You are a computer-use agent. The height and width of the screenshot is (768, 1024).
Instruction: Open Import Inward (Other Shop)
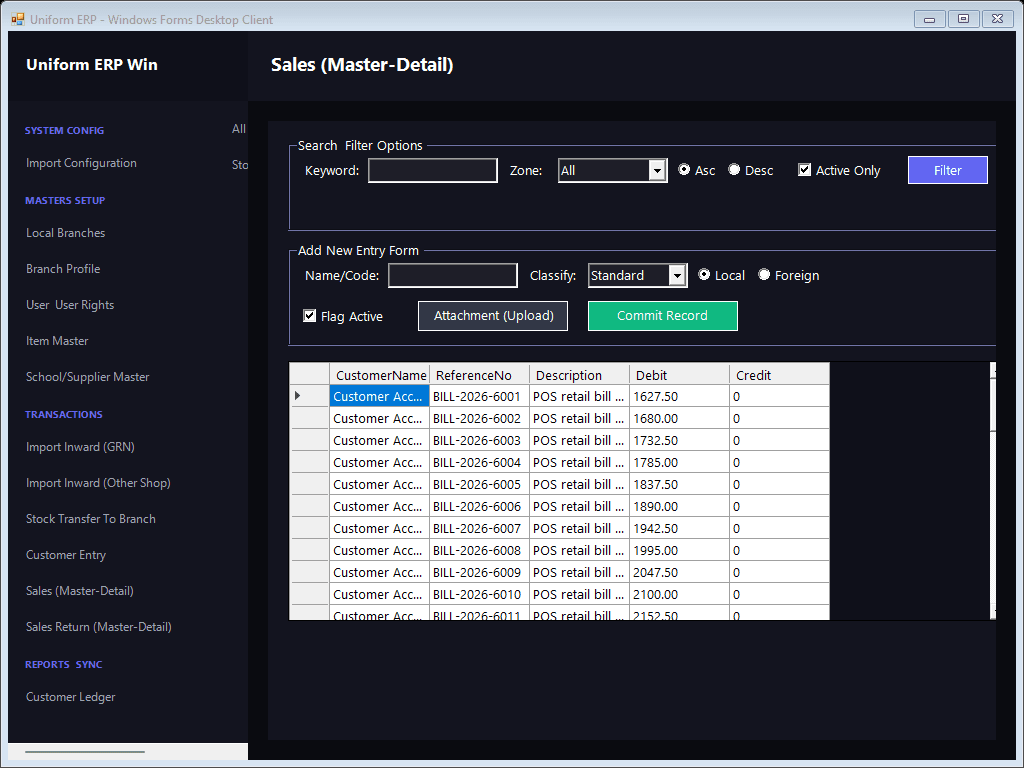(98, 483)
